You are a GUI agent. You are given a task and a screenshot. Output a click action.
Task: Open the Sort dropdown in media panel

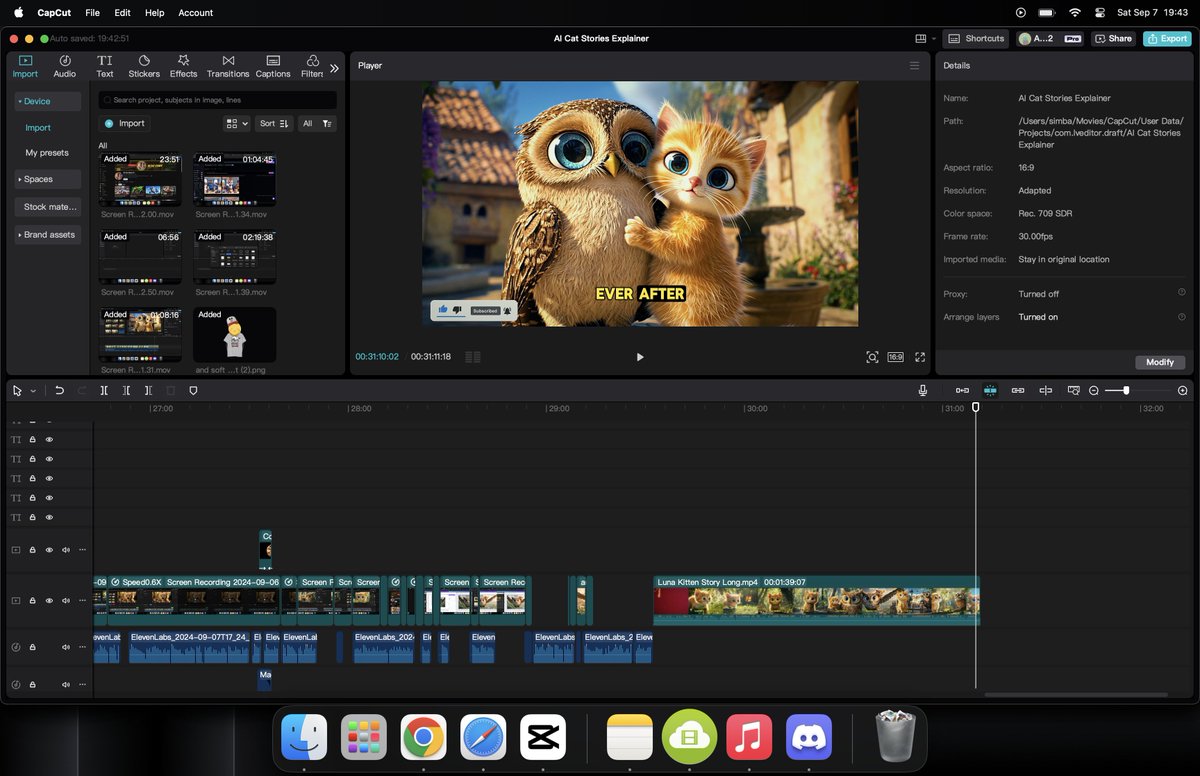pyautogui.click(x=274, y=123)
